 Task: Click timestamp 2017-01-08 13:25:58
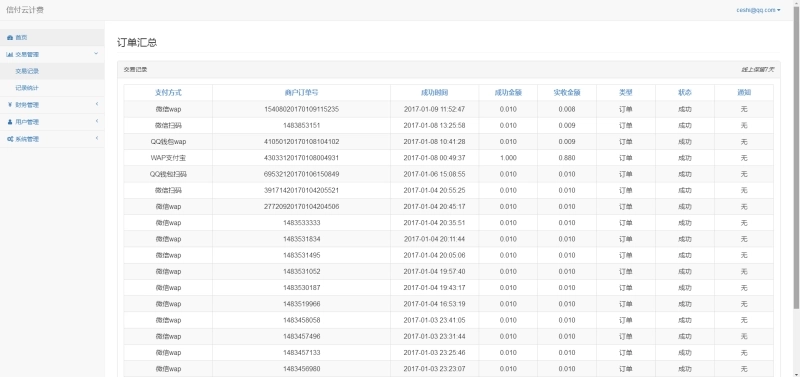pos(434,125)
